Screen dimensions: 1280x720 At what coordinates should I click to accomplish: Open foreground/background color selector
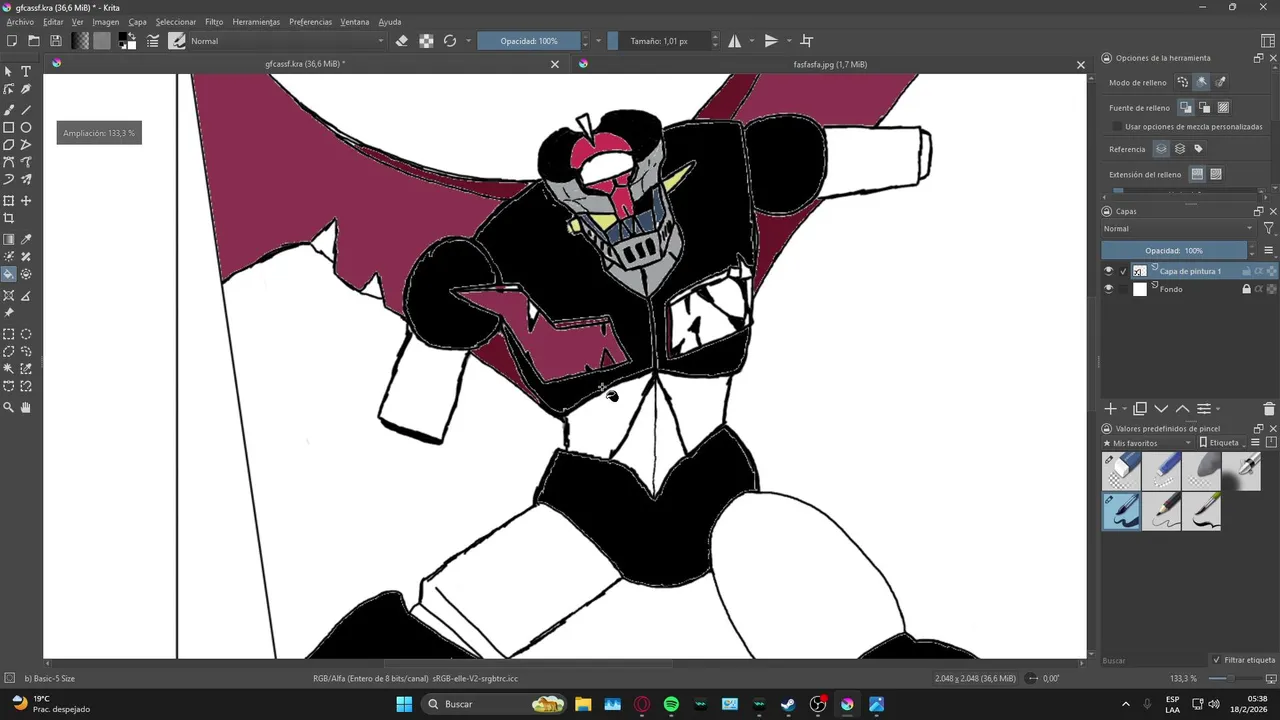pos(127,41)
